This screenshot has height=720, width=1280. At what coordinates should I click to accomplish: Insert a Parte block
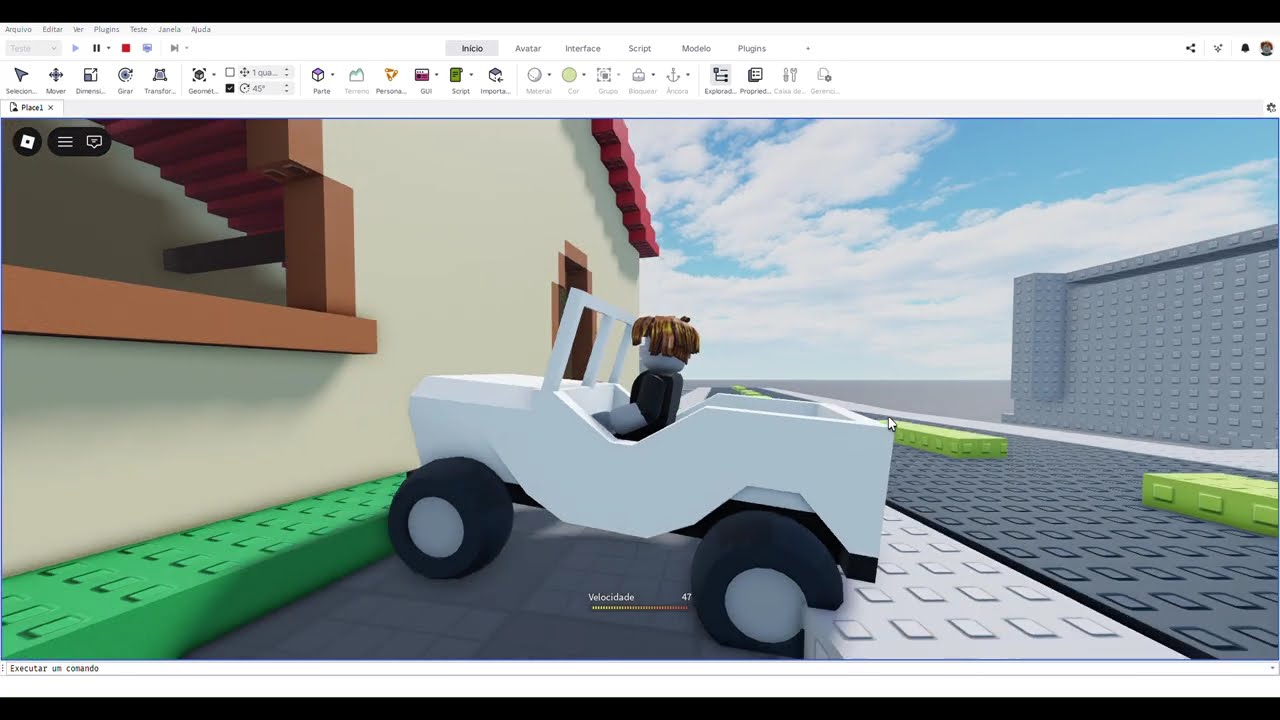(x=318, y=80)
